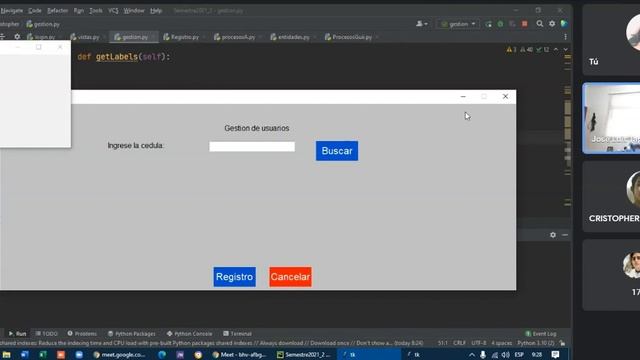Click the CRISTOPHER participant tile in Meet

(611, 197)
